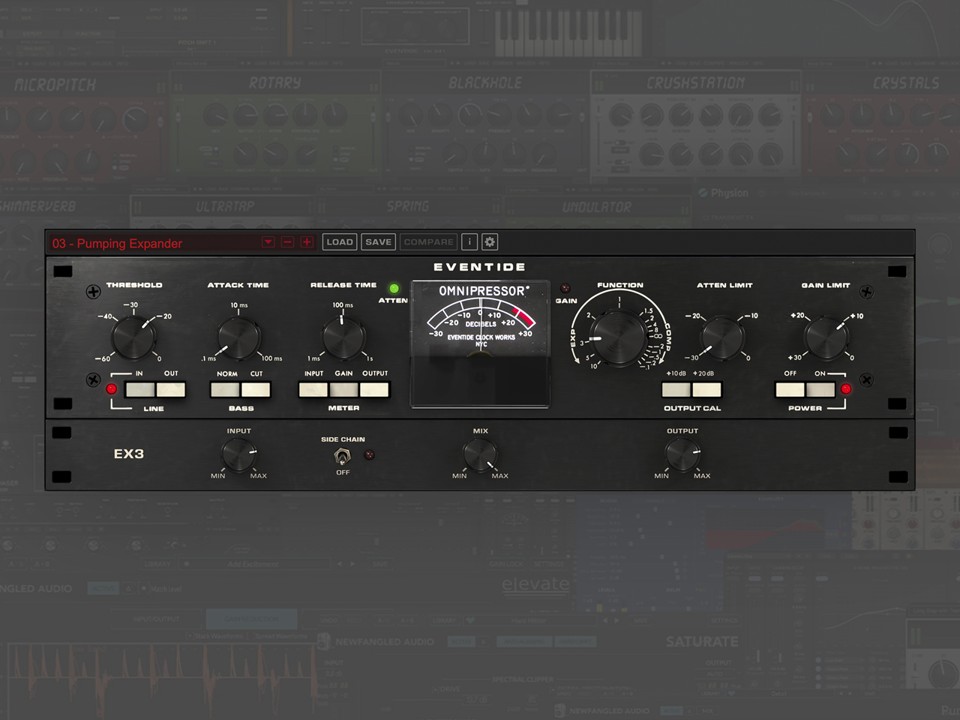The height and width of the screenshot is (720, 960).
Task: Open the preset dropdown arrow
Action: coord(268,242)
